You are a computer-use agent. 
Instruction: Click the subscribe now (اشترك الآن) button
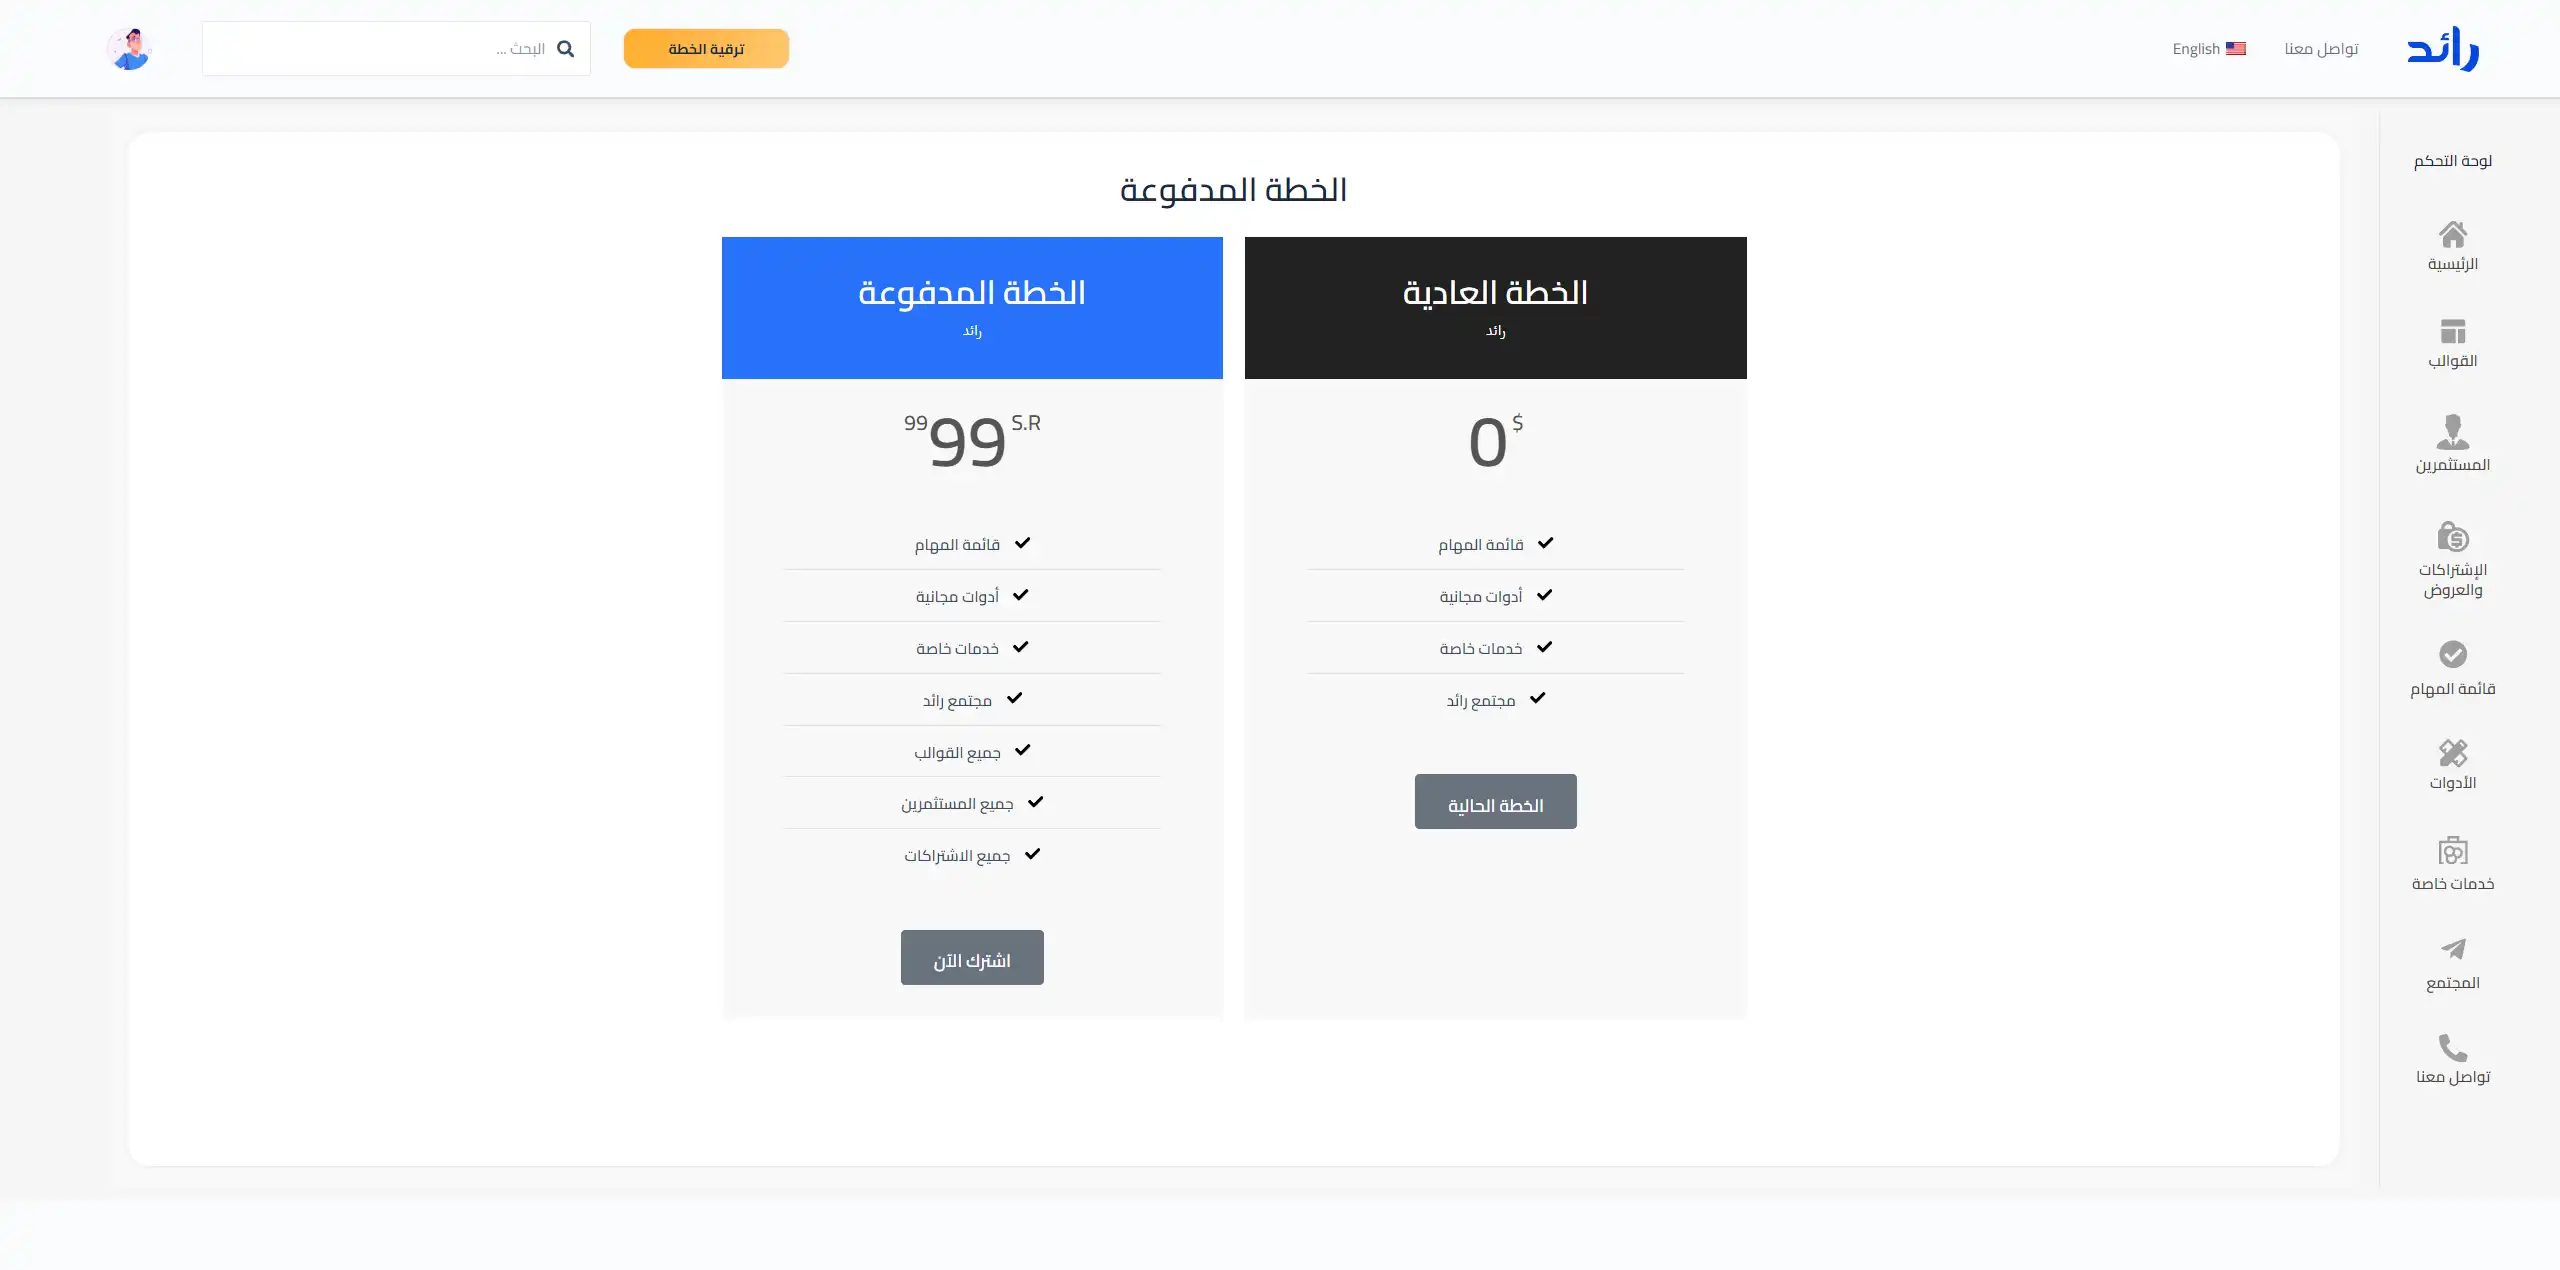click(x=972, y=958)
